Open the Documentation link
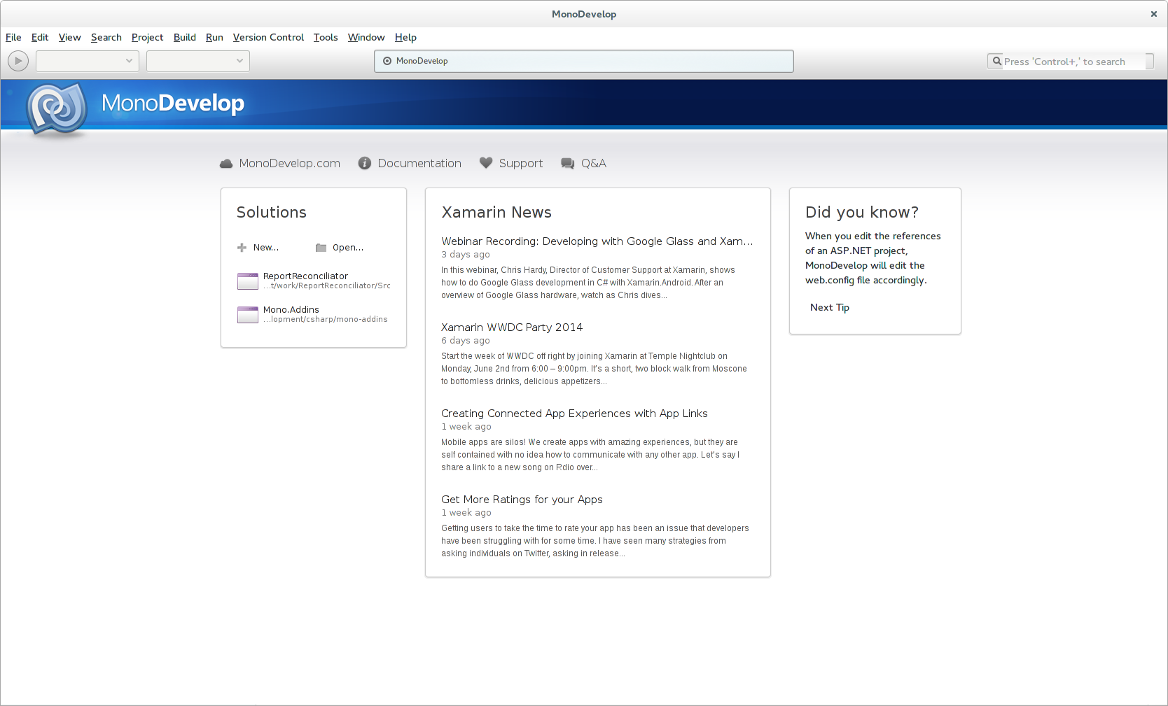The image size is (1168, 706). (419, 163)
